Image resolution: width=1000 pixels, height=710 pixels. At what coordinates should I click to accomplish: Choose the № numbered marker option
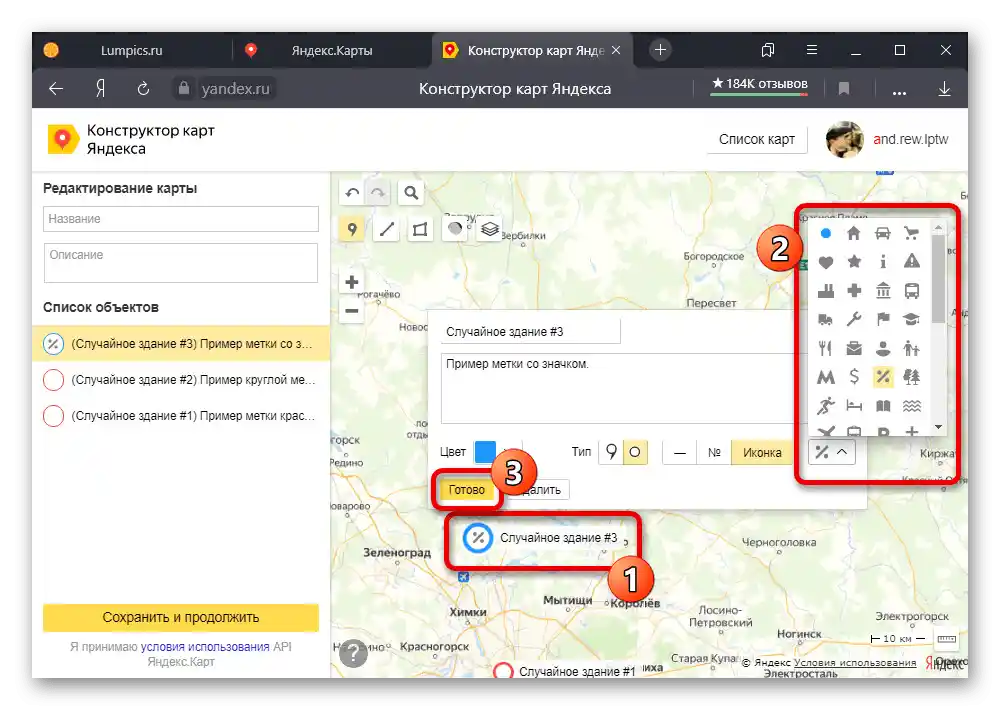714,452
